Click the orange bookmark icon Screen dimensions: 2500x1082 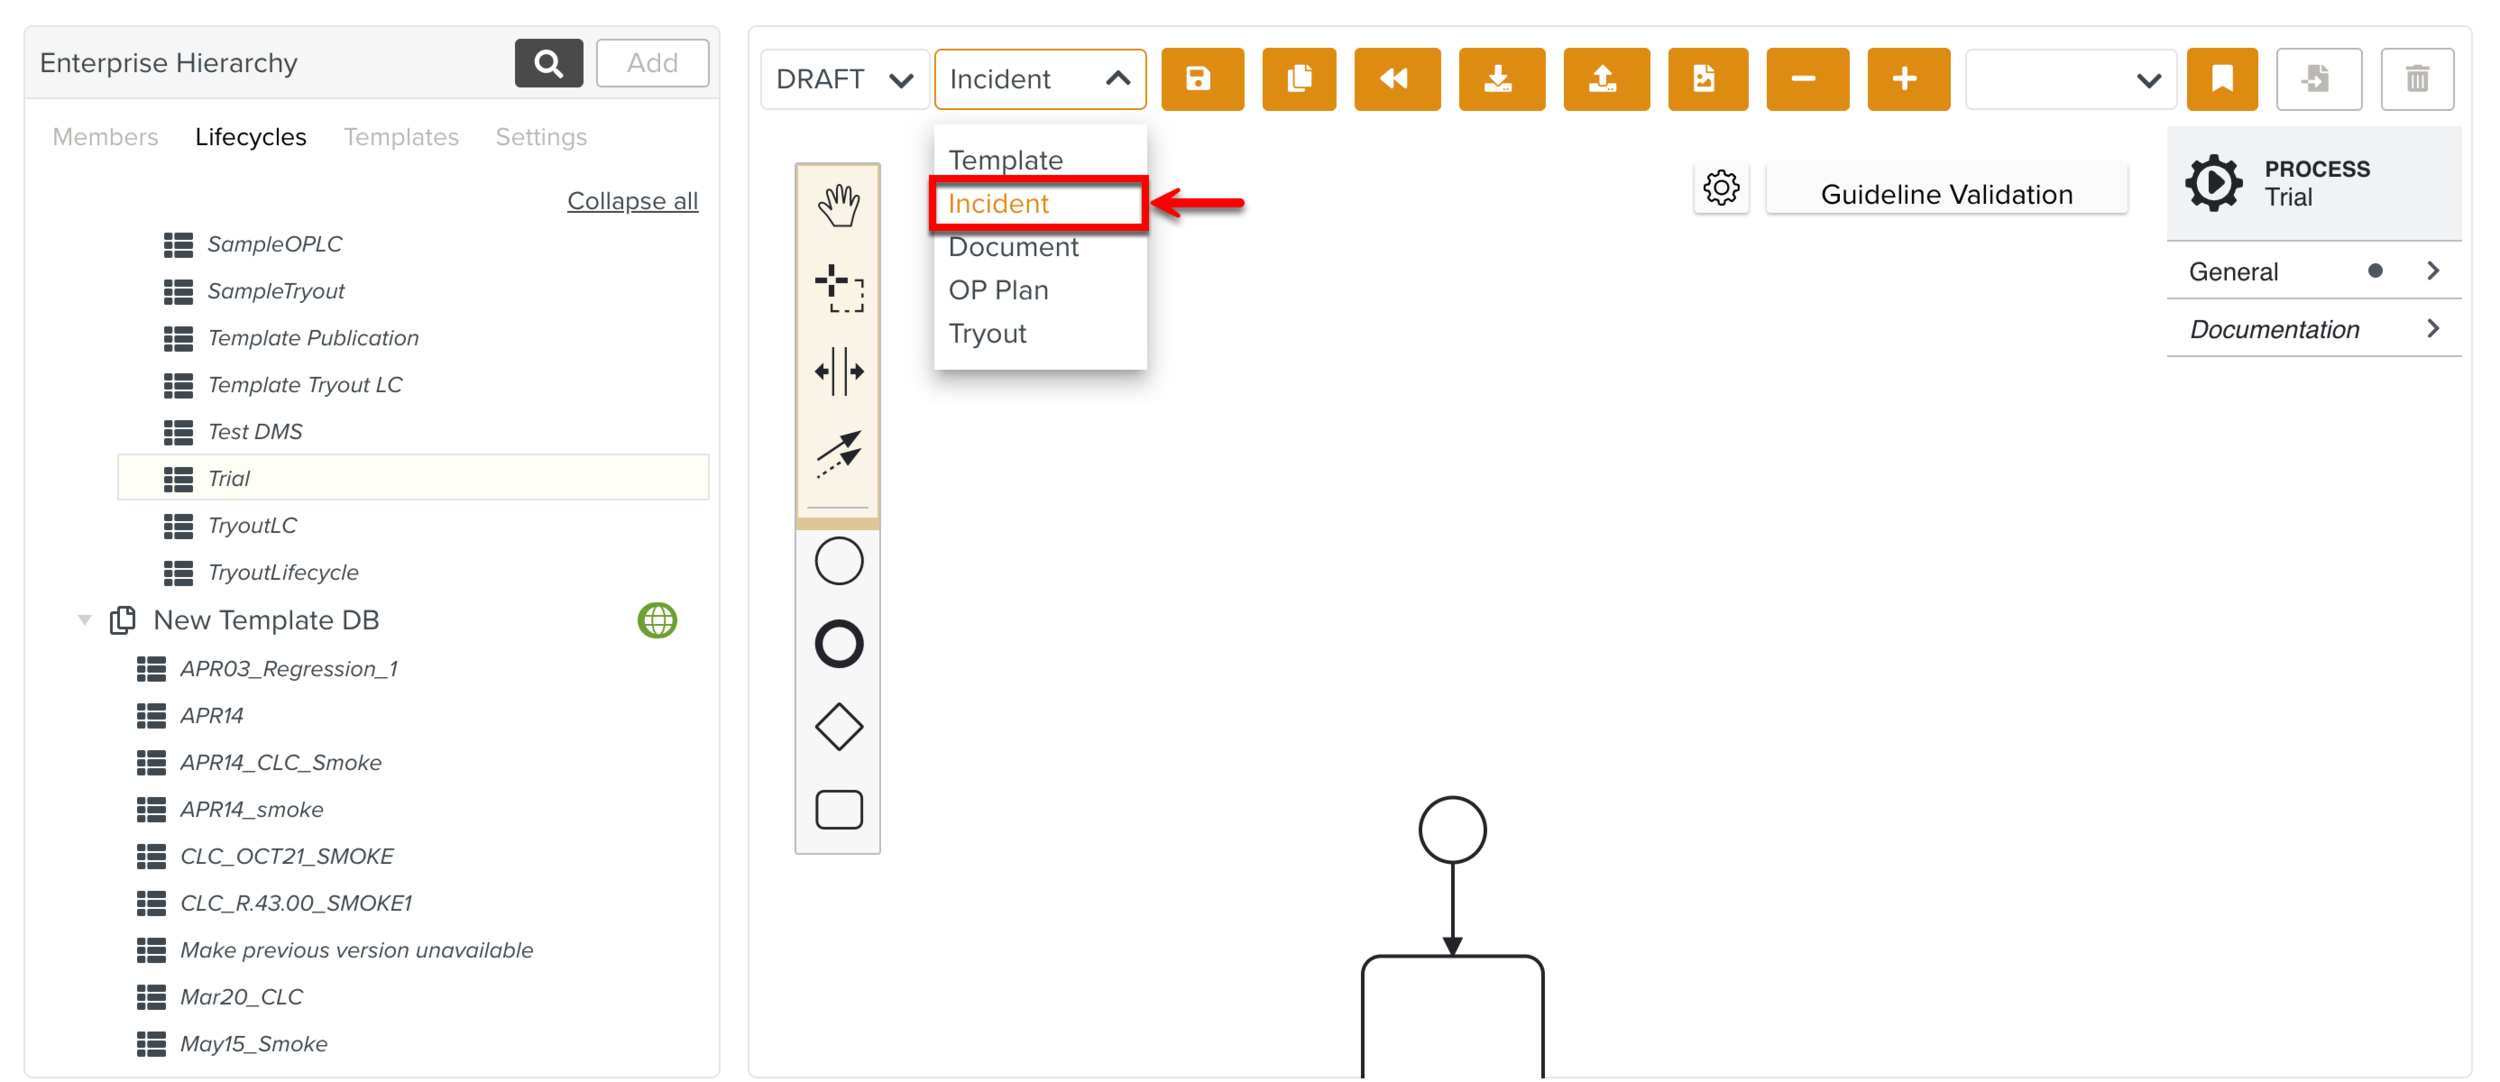click(2221, 79)
